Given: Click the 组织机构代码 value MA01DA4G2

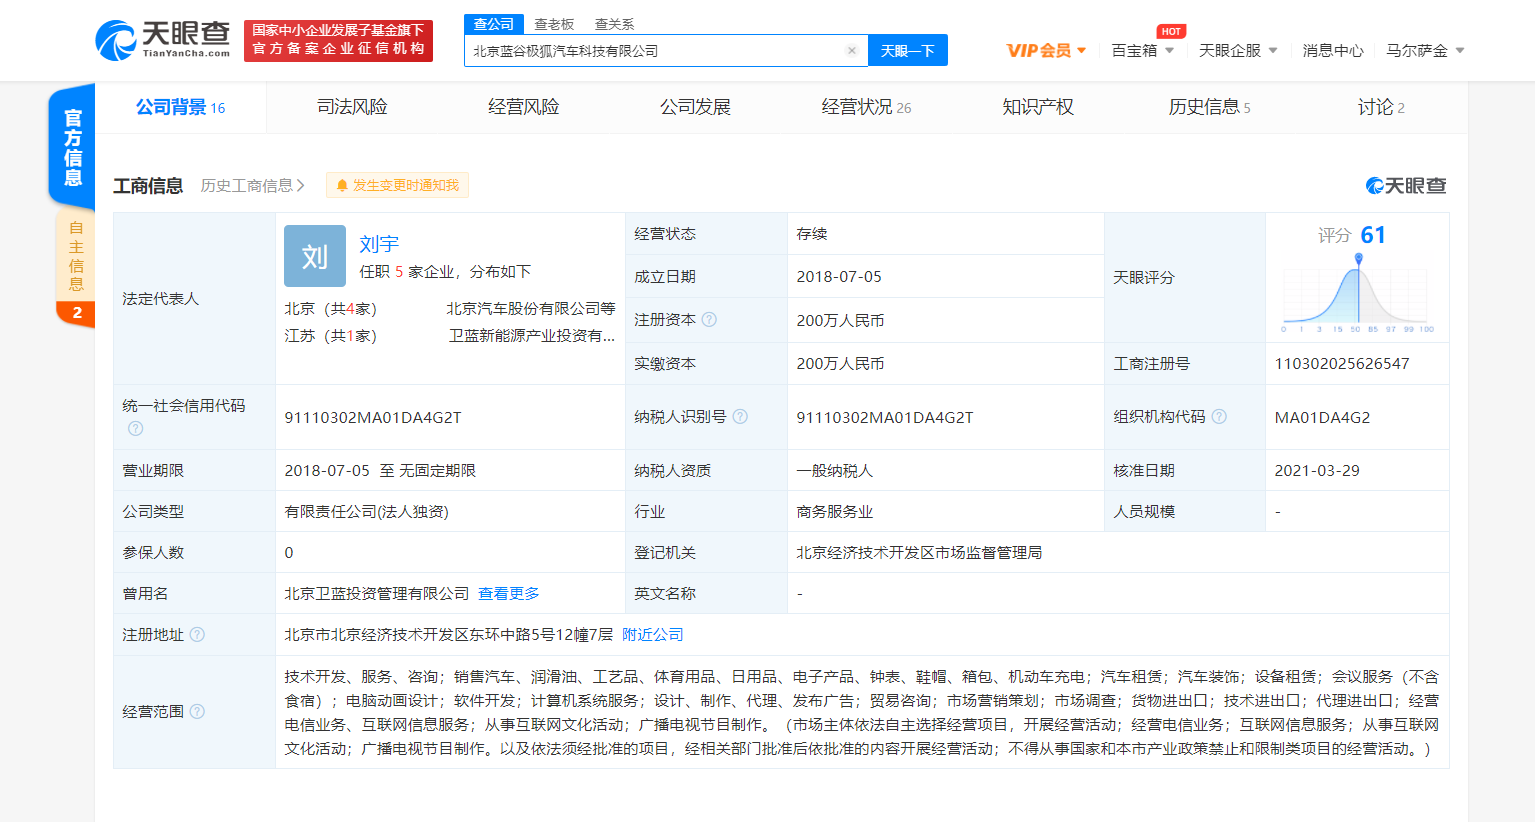Looking at the screenshot, I should pos(1322,418).
